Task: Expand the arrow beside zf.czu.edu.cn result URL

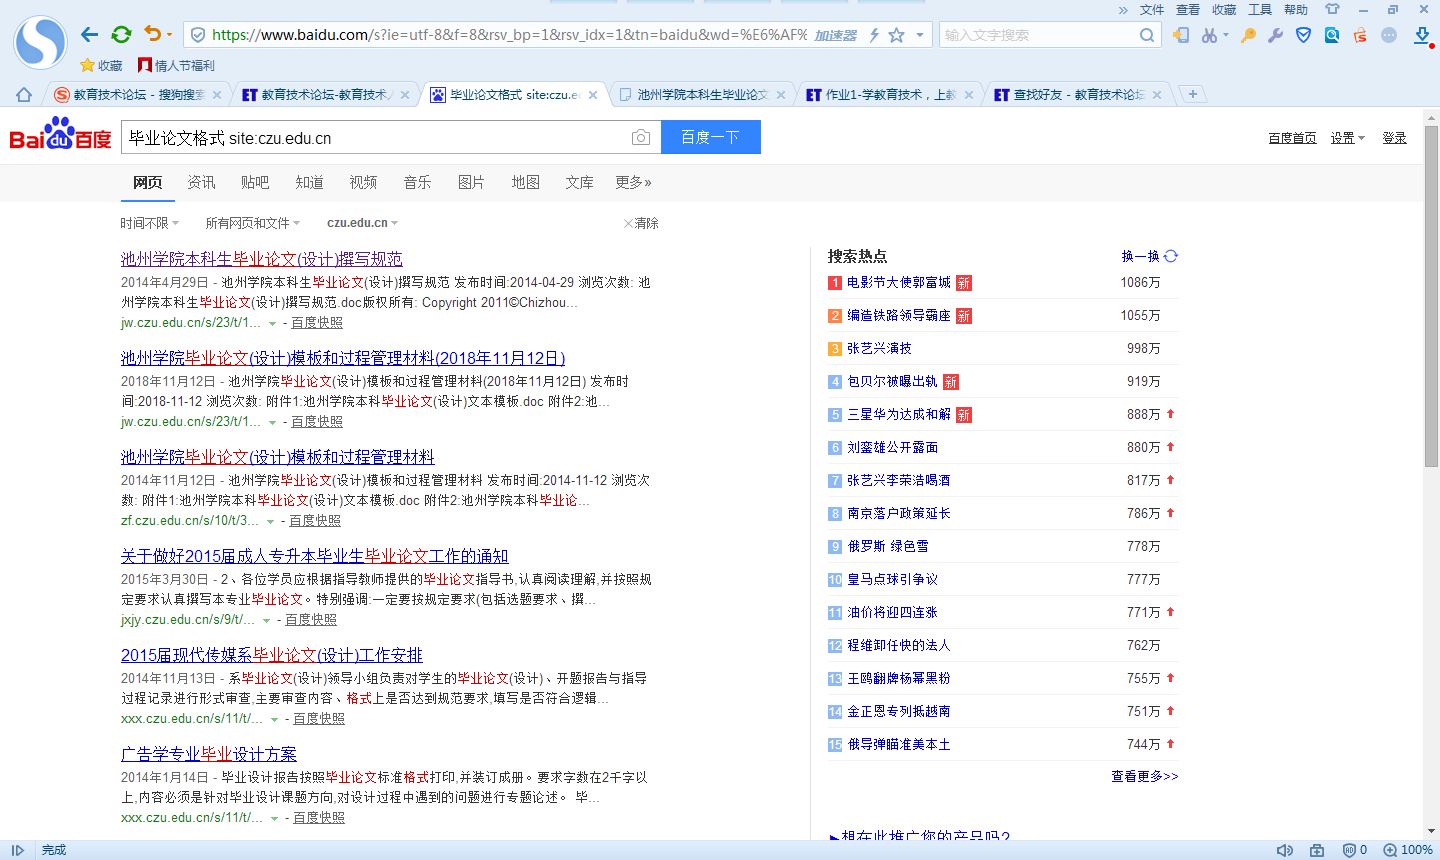Action: point(270,521)
